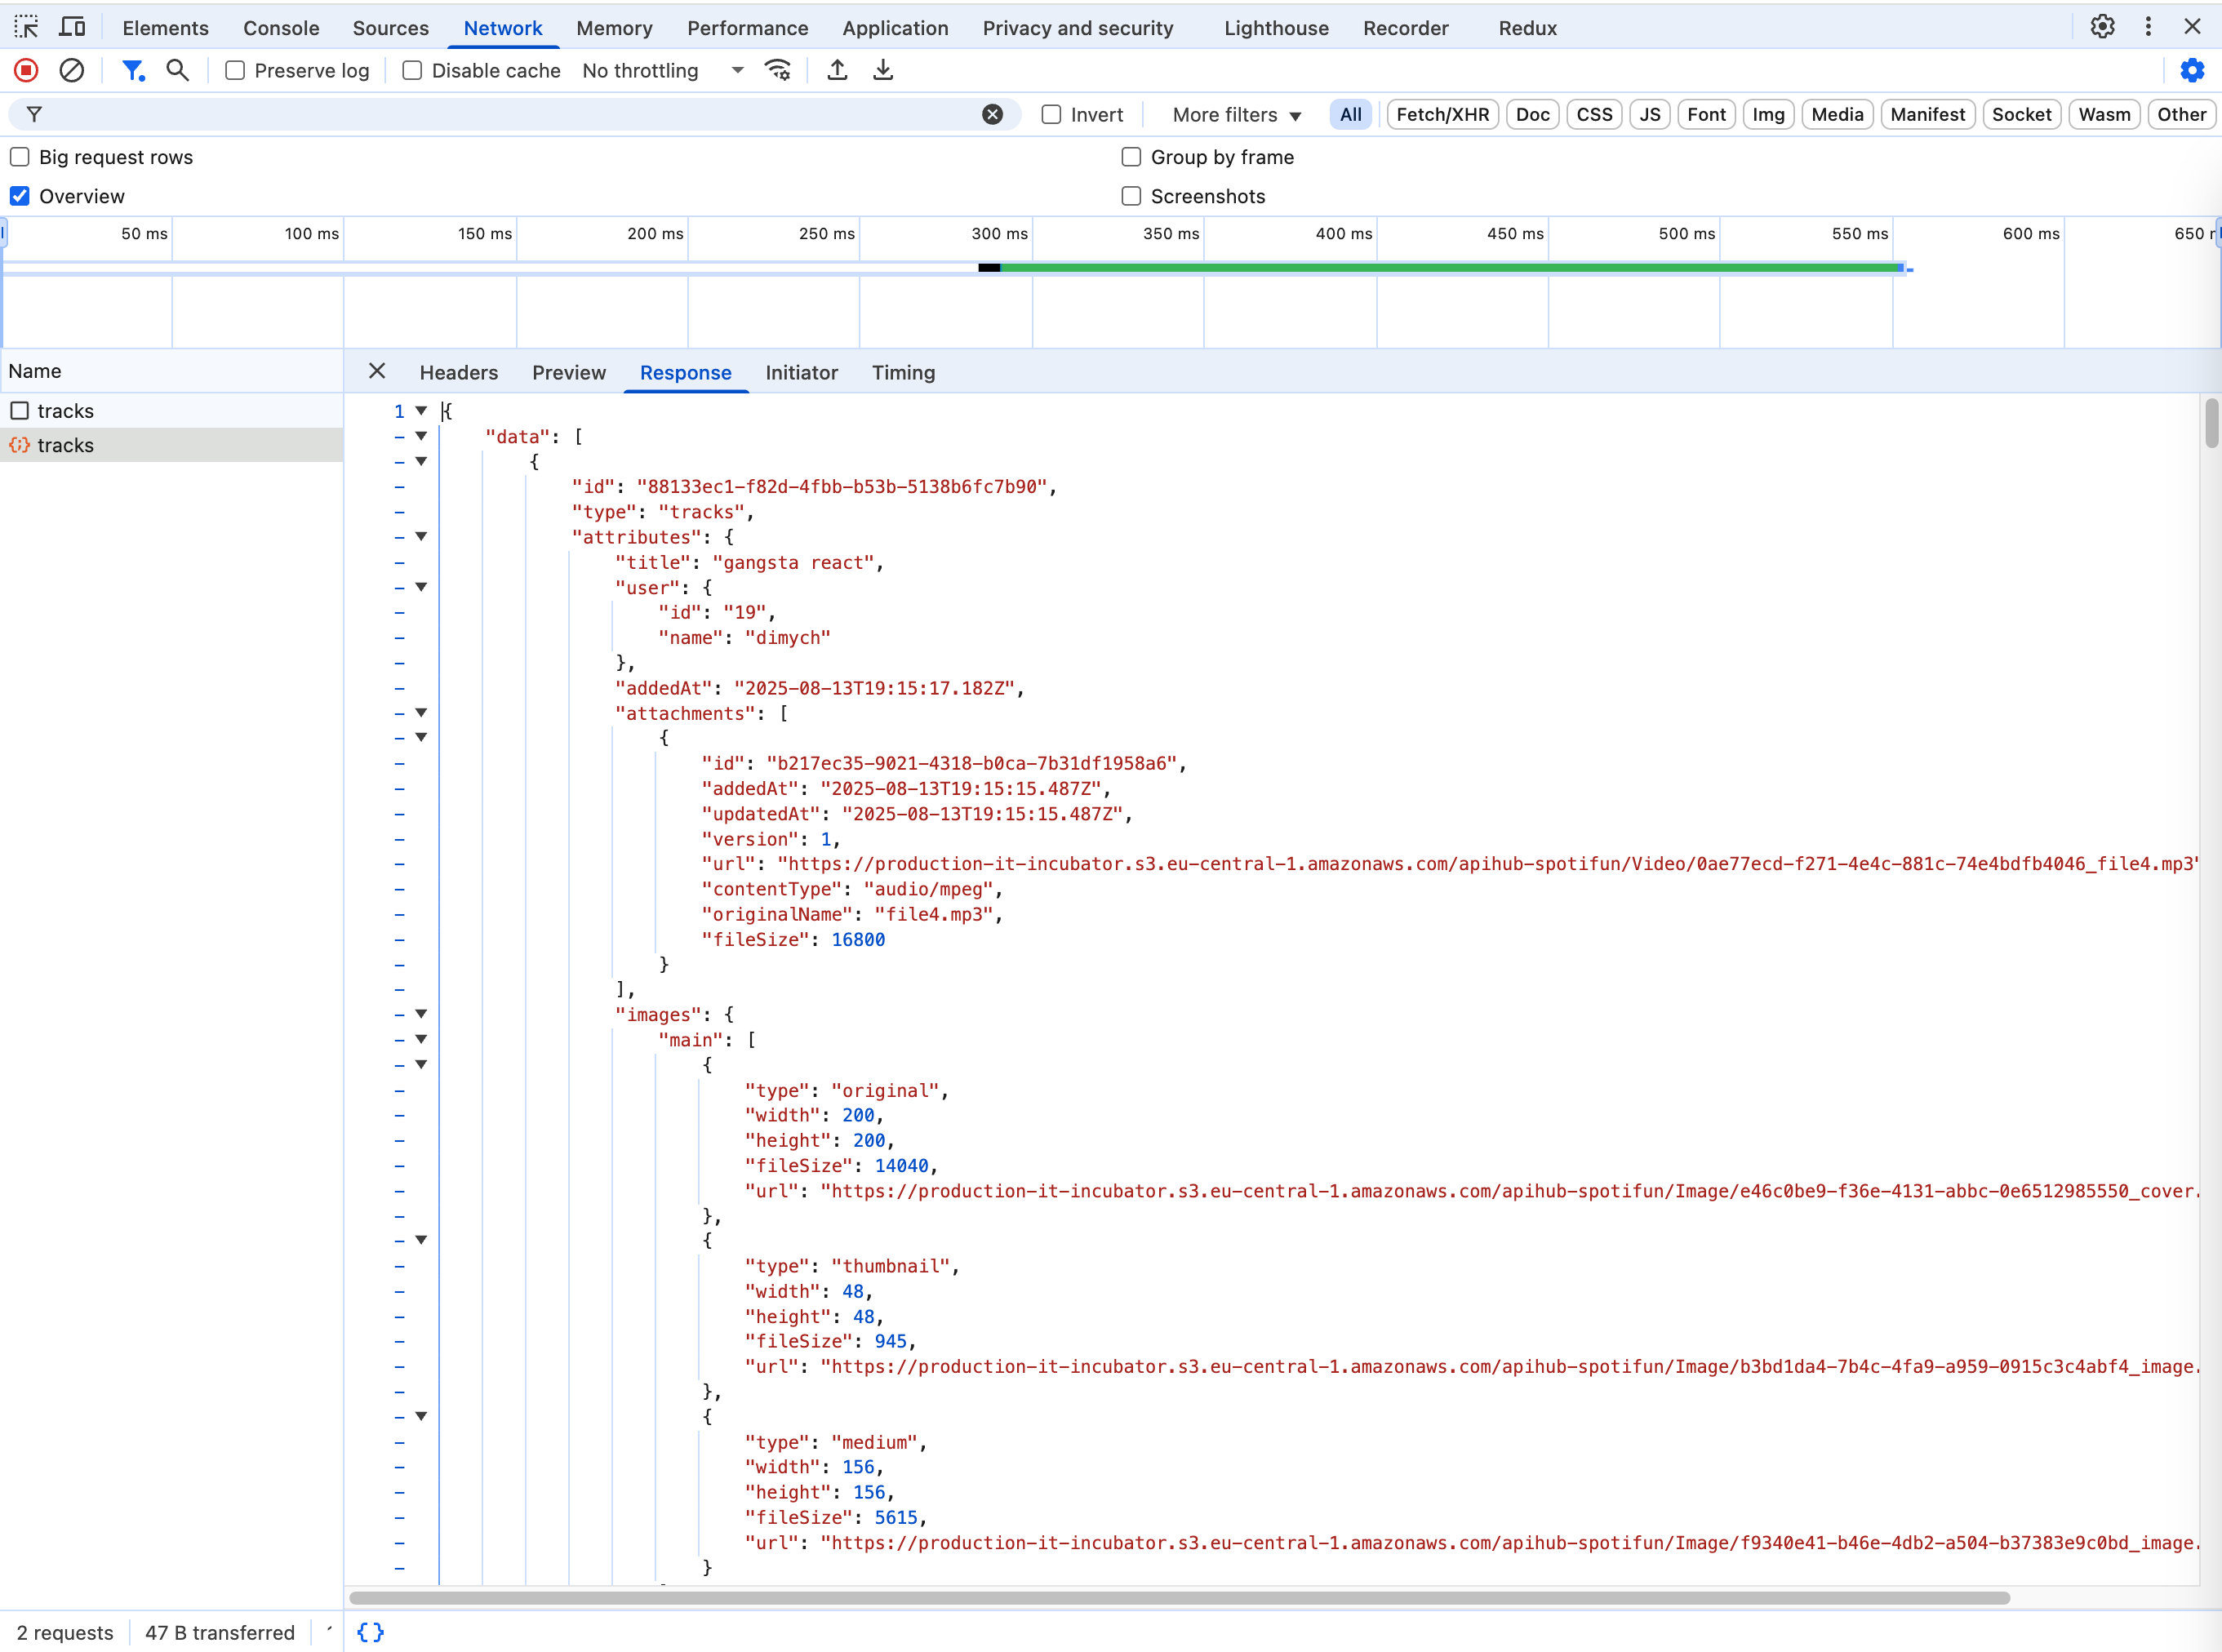Open the Headers tab of request
Viewport: 2222px width, 1652px height.
458,372
